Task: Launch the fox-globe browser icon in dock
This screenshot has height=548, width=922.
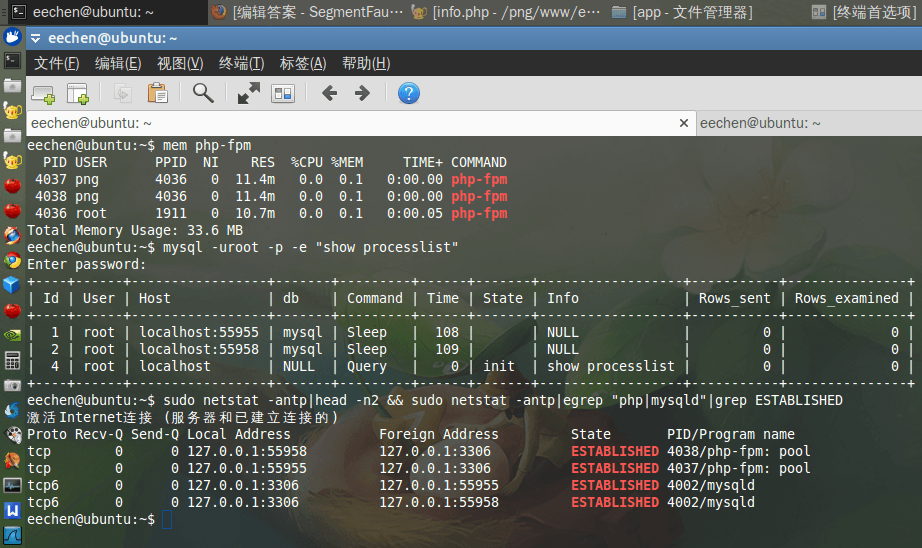Action: coord(12,235)
